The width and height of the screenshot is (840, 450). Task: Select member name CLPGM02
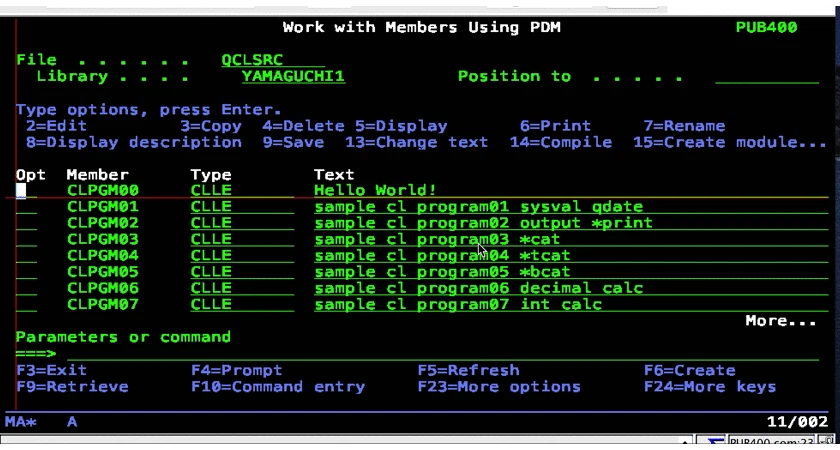(103, 223)
